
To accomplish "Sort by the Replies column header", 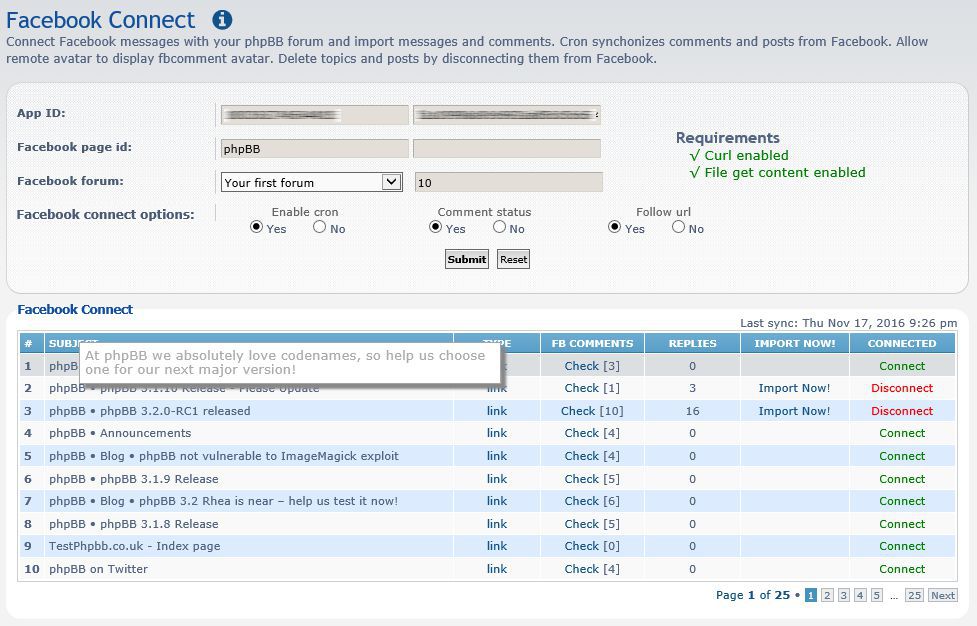I will (x=692, y=343).
